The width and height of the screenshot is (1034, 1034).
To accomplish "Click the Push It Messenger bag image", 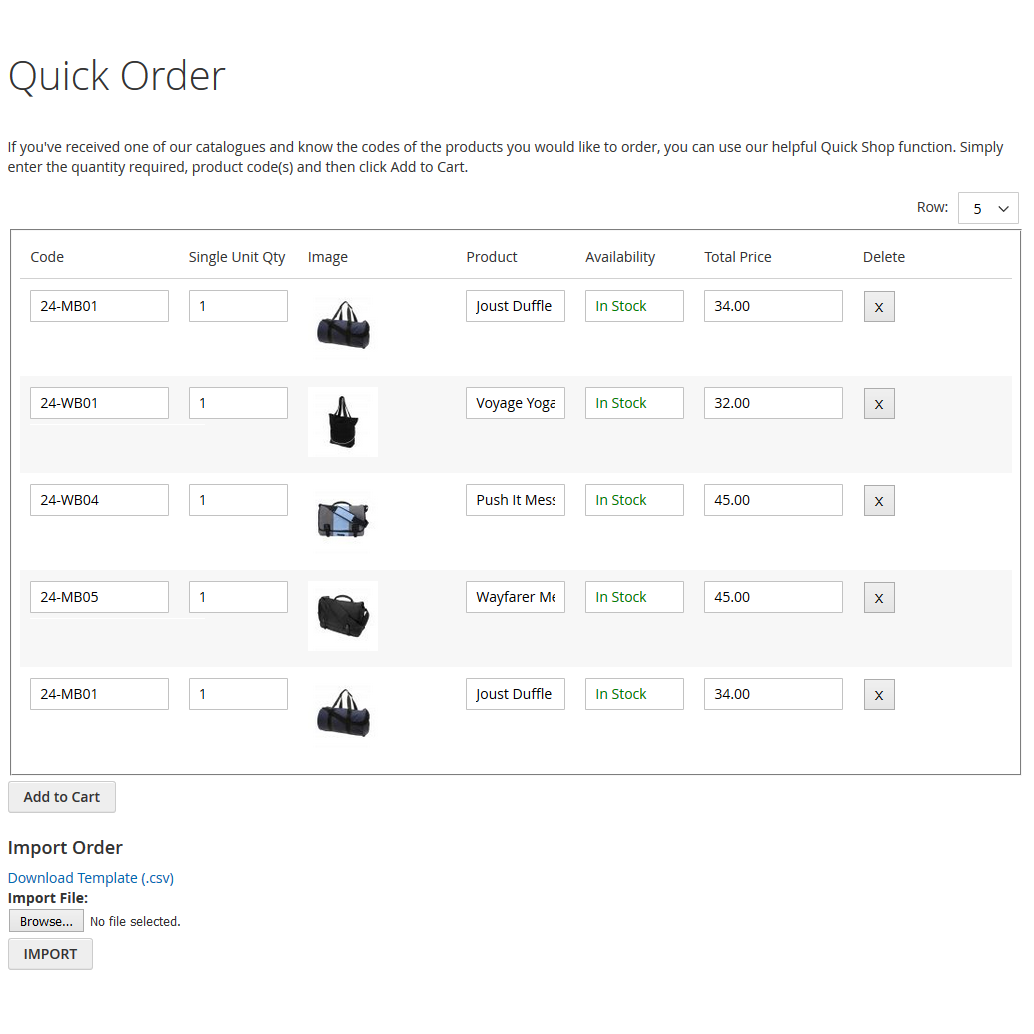I will click(342, 518).
